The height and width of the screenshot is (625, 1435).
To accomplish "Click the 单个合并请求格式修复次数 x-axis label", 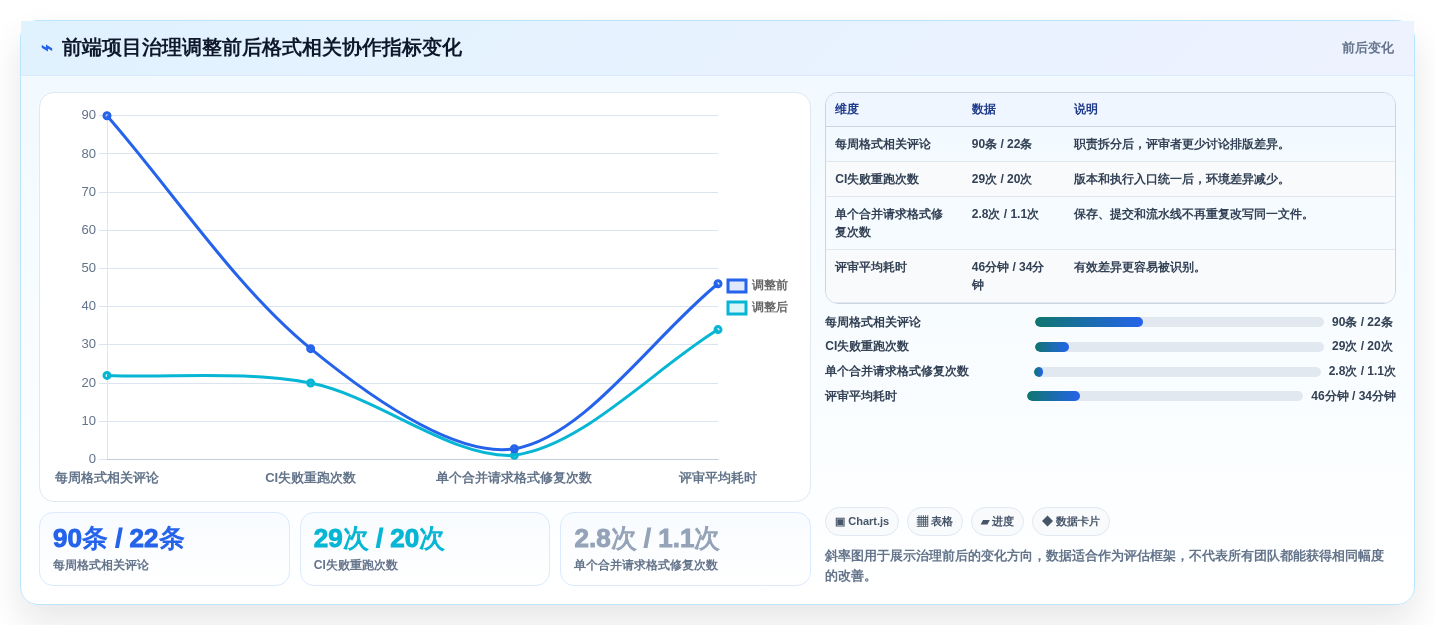I will 514,478.
